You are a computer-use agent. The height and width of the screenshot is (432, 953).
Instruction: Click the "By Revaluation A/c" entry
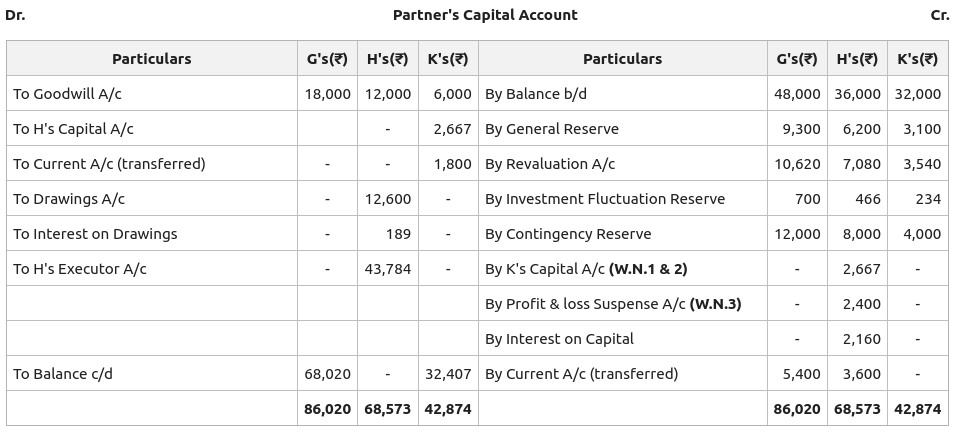[x=550, y=164]
